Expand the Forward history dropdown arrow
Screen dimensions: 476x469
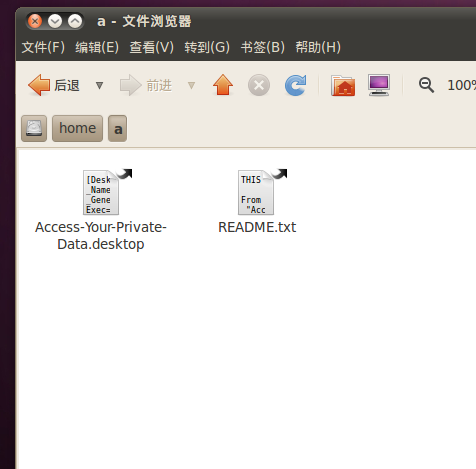191,85
